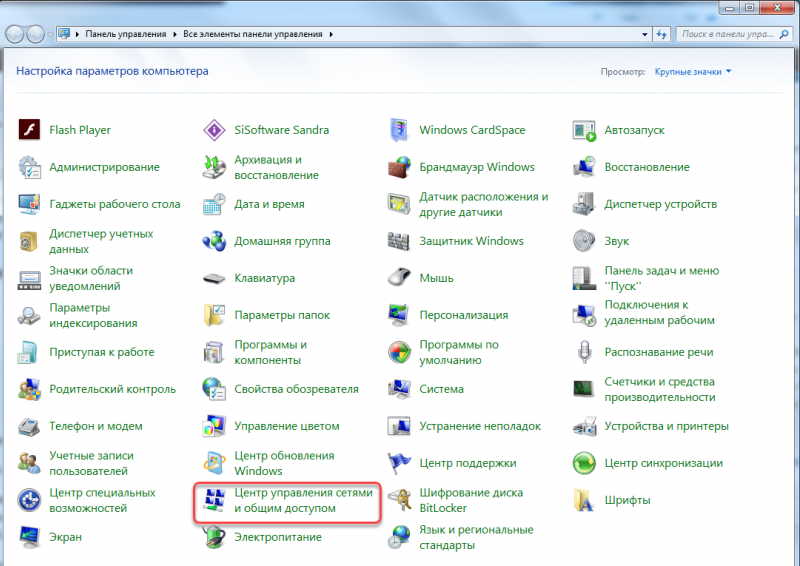
Task: Open Программы и компоненты link
Action: [x=270, y=352]
